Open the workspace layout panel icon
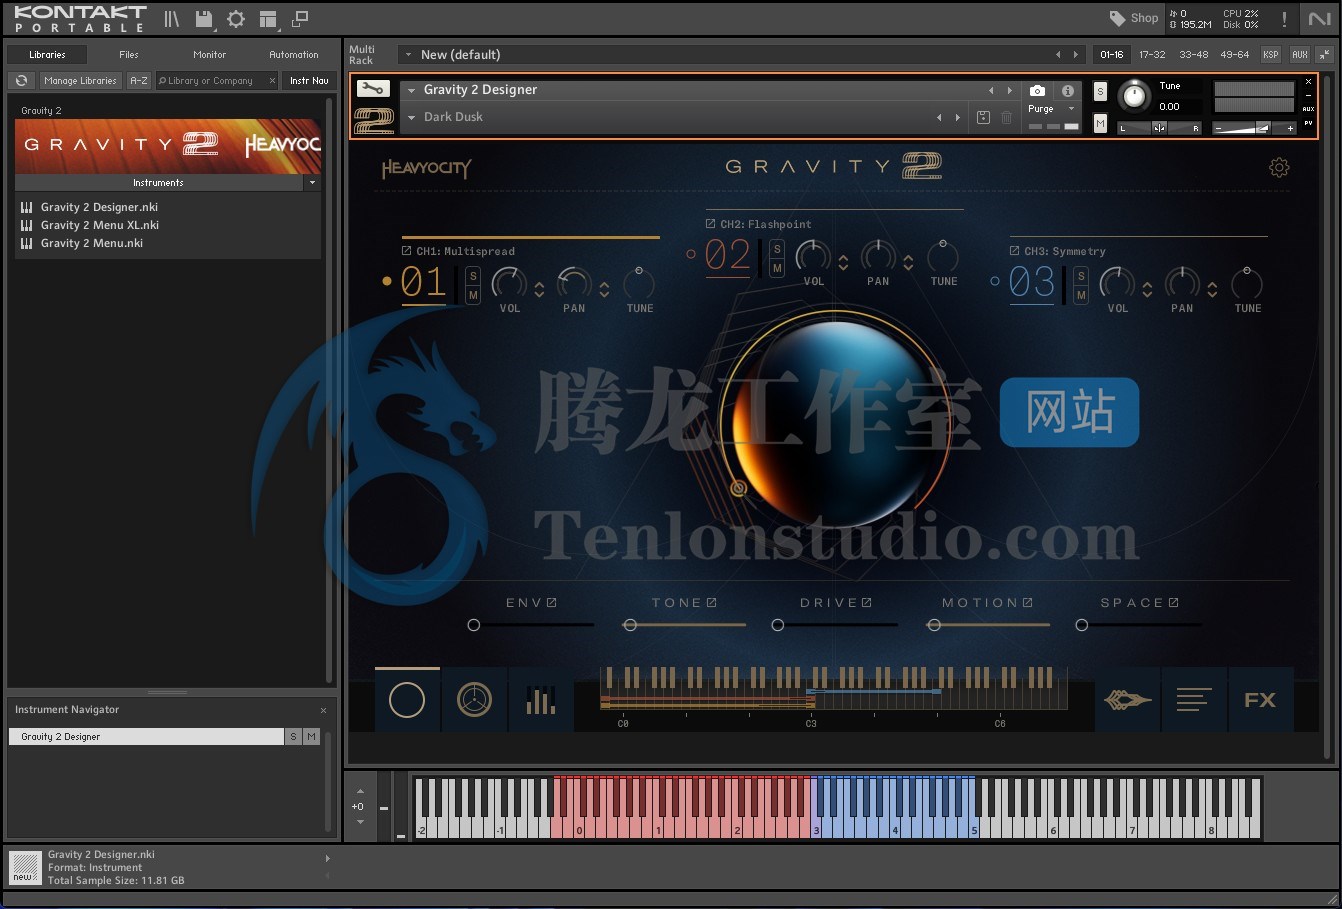The image size is (1342, 909). point(268,19)
